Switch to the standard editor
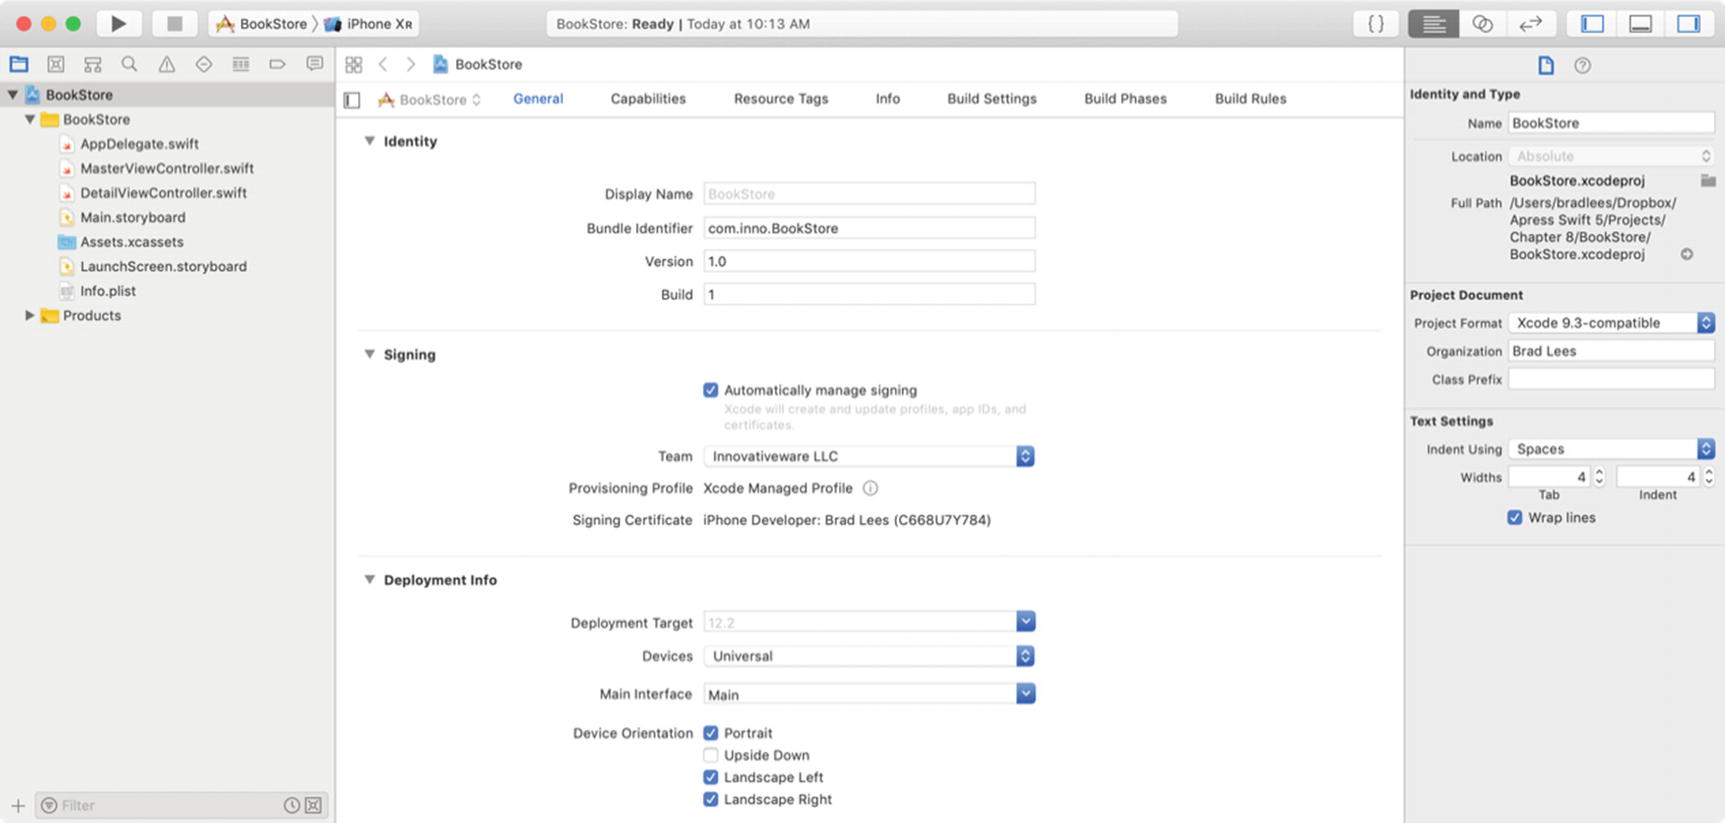Viewport: 1725px width, 823px height. coord(1433,23)
